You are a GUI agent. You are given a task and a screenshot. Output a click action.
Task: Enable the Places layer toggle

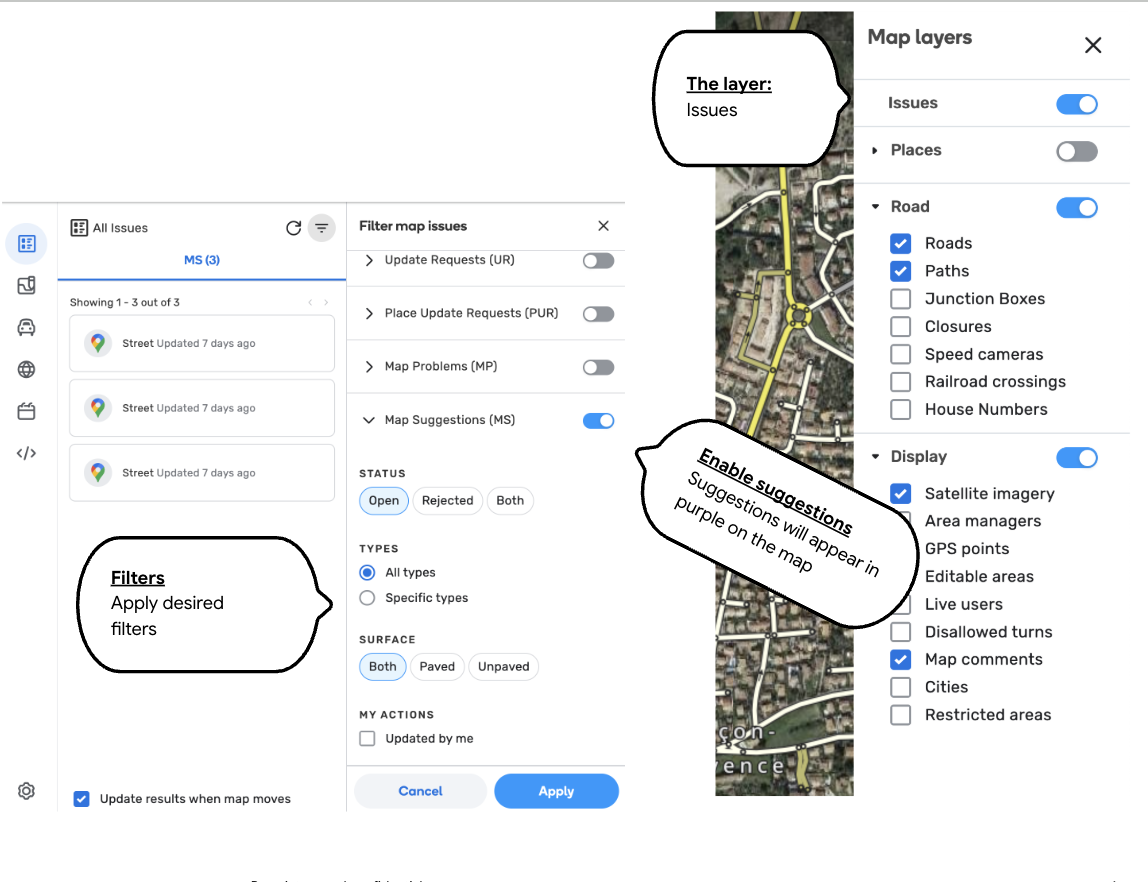tap(1076, 151)
